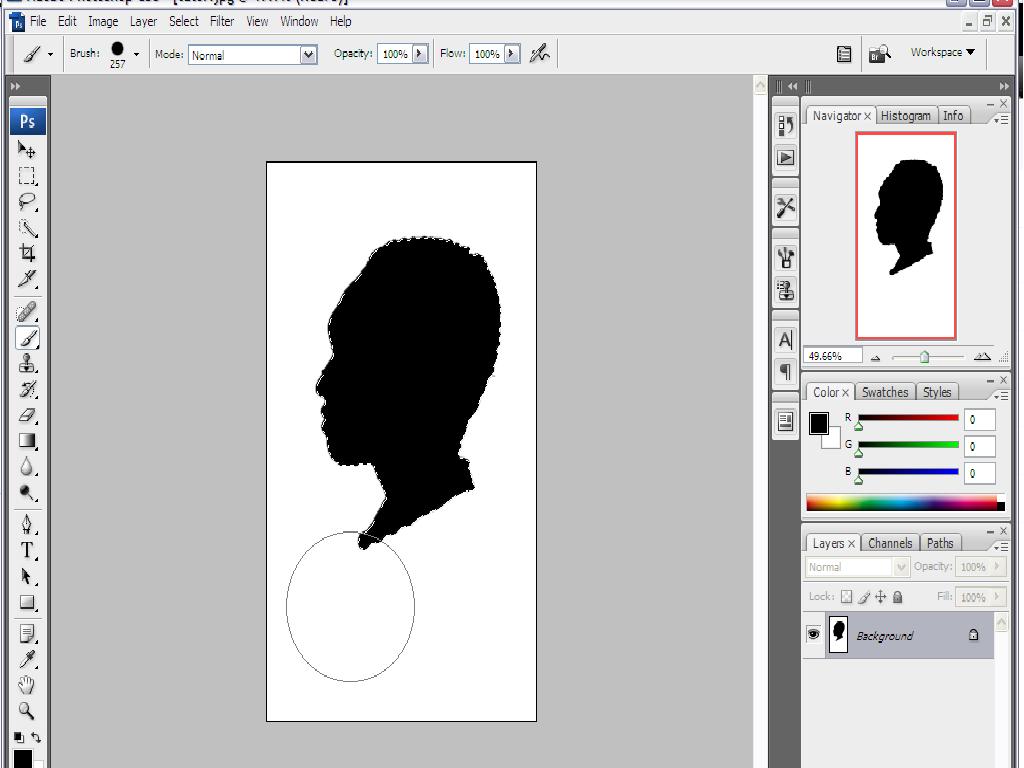Select the Background layer thumbnail
Image resolution: width=1024 pixels, height=768 pixels.
[838, 634]
